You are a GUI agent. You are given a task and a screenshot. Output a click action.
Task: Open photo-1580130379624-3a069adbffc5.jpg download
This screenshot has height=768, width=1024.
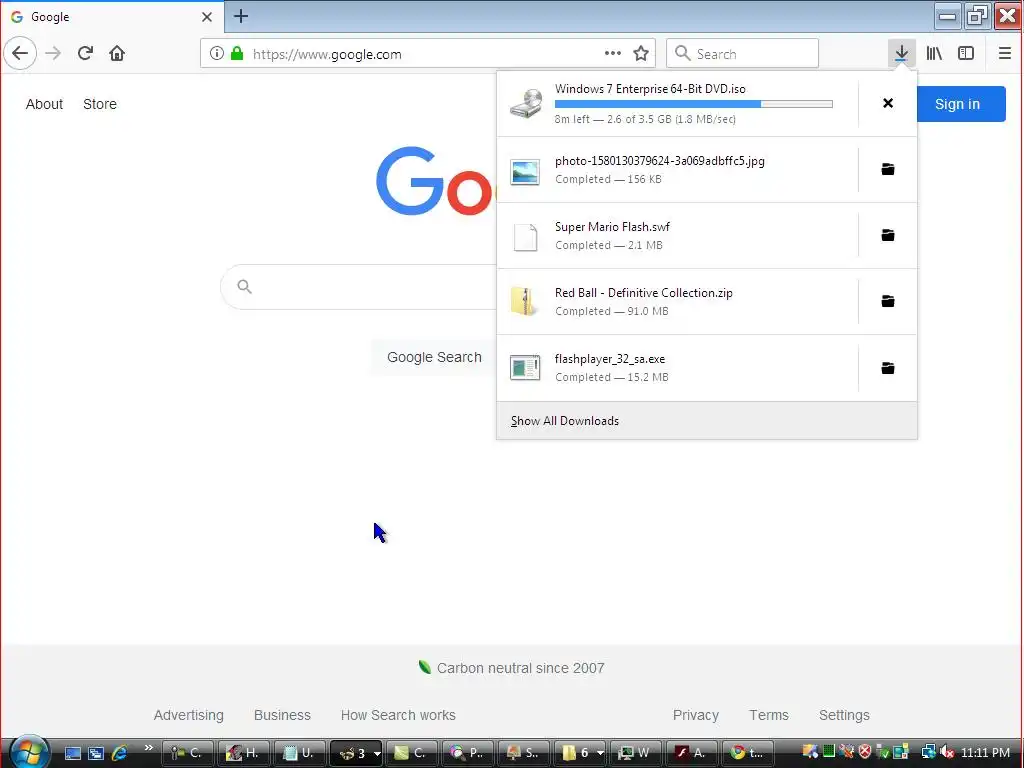(x=677, y=170)
